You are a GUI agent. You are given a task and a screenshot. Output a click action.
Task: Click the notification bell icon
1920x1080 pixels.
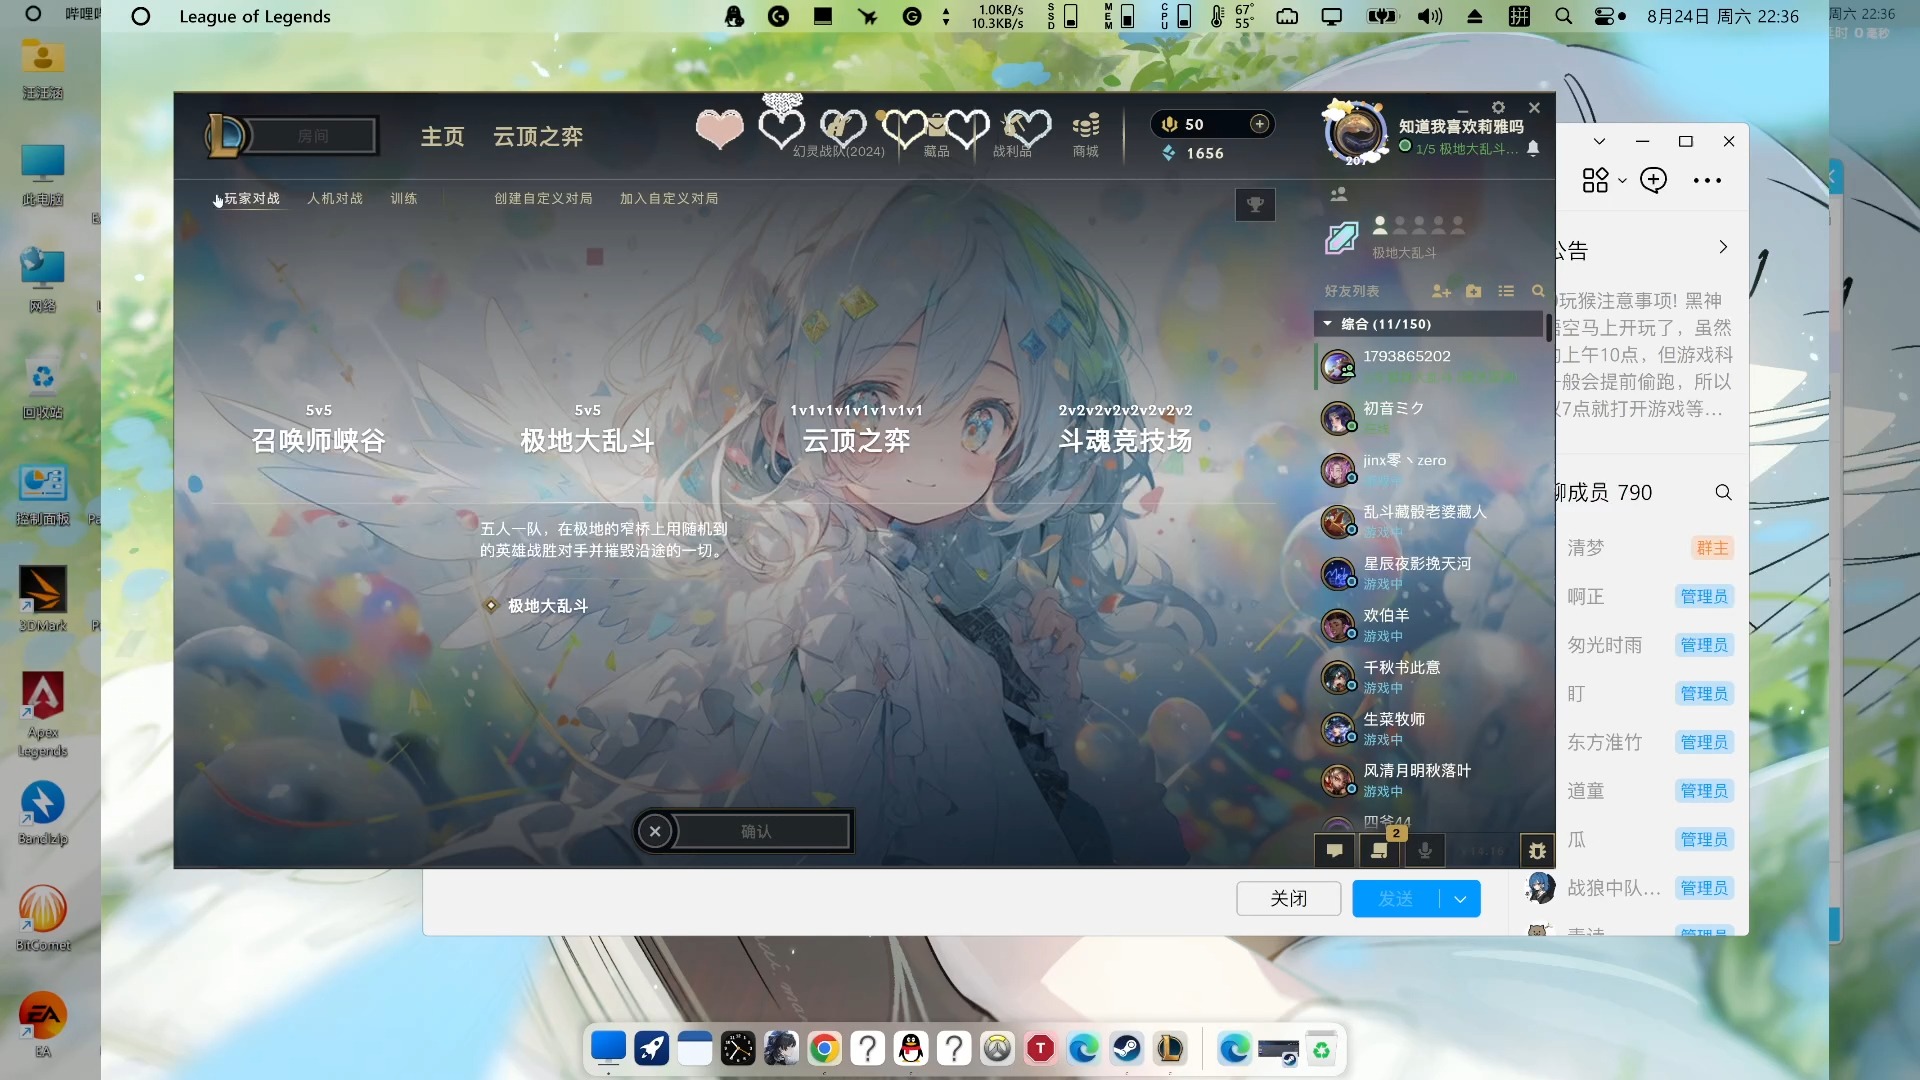click(x=1533, y=148)
